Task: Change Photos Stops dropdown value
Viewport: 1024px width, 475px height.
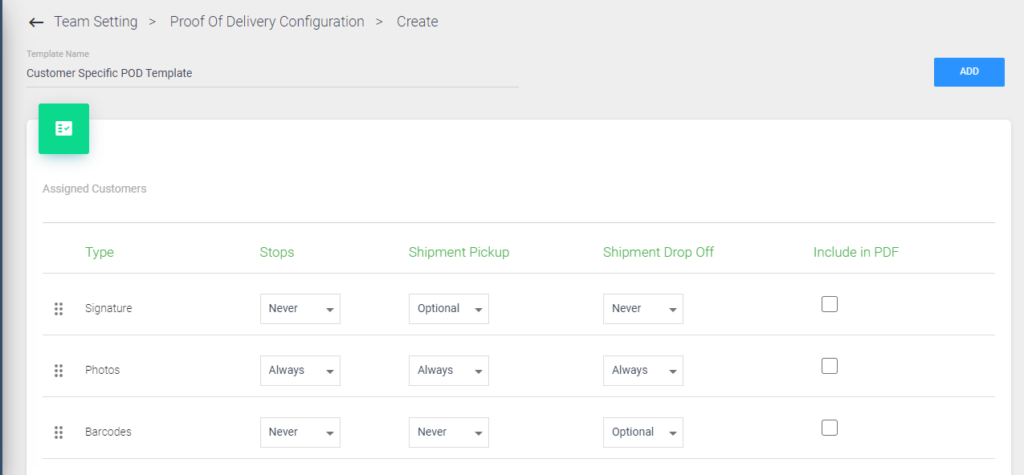Action: pos(300,370)
